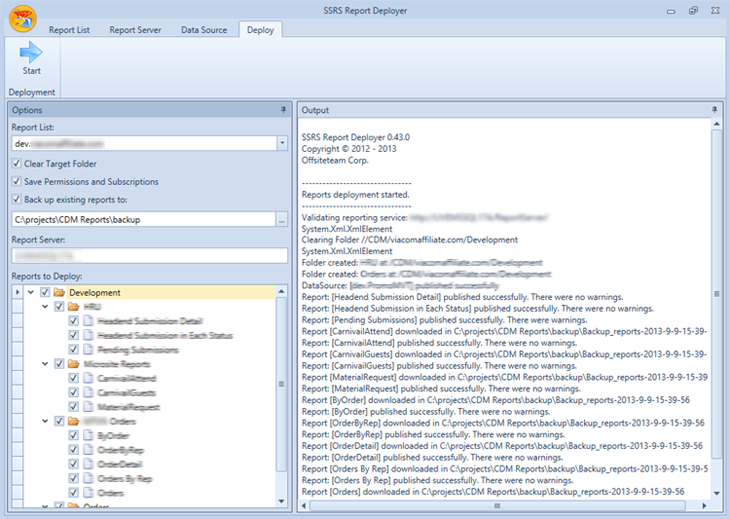Screen dimensions: 730x519
Task: Browse for backup folder with ellipsis button
Action: click(x=282, y=219)
